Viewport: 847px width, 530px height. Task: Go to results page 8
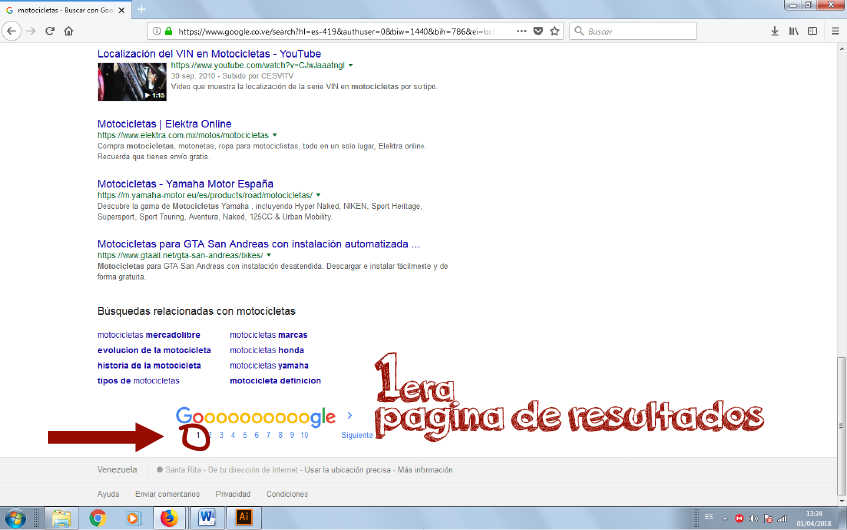280,435
